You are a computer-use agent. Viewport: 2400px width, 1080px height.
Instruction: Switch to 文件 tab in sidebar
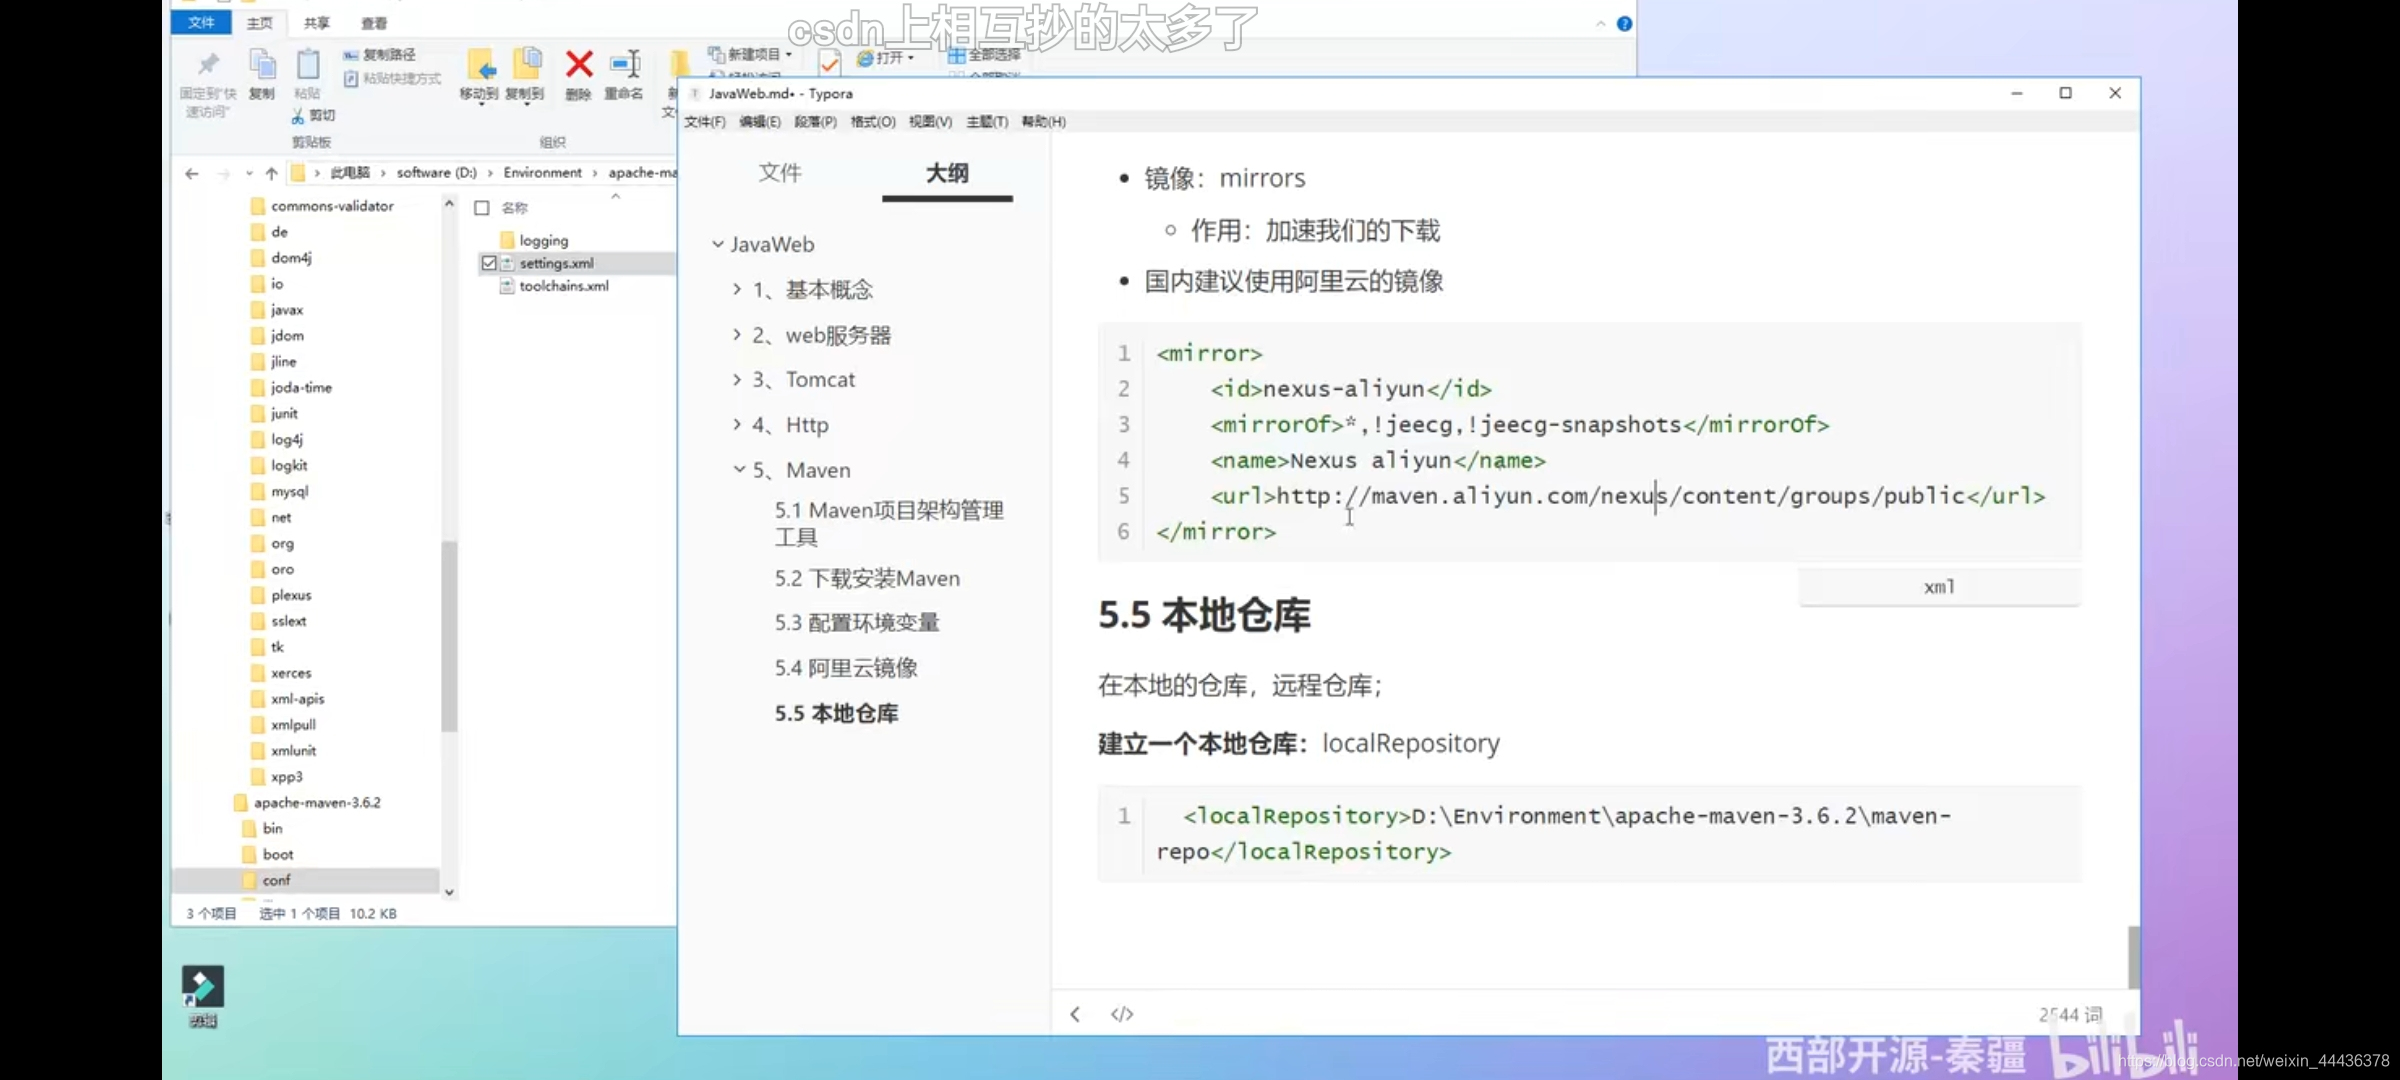click(782, 171)
